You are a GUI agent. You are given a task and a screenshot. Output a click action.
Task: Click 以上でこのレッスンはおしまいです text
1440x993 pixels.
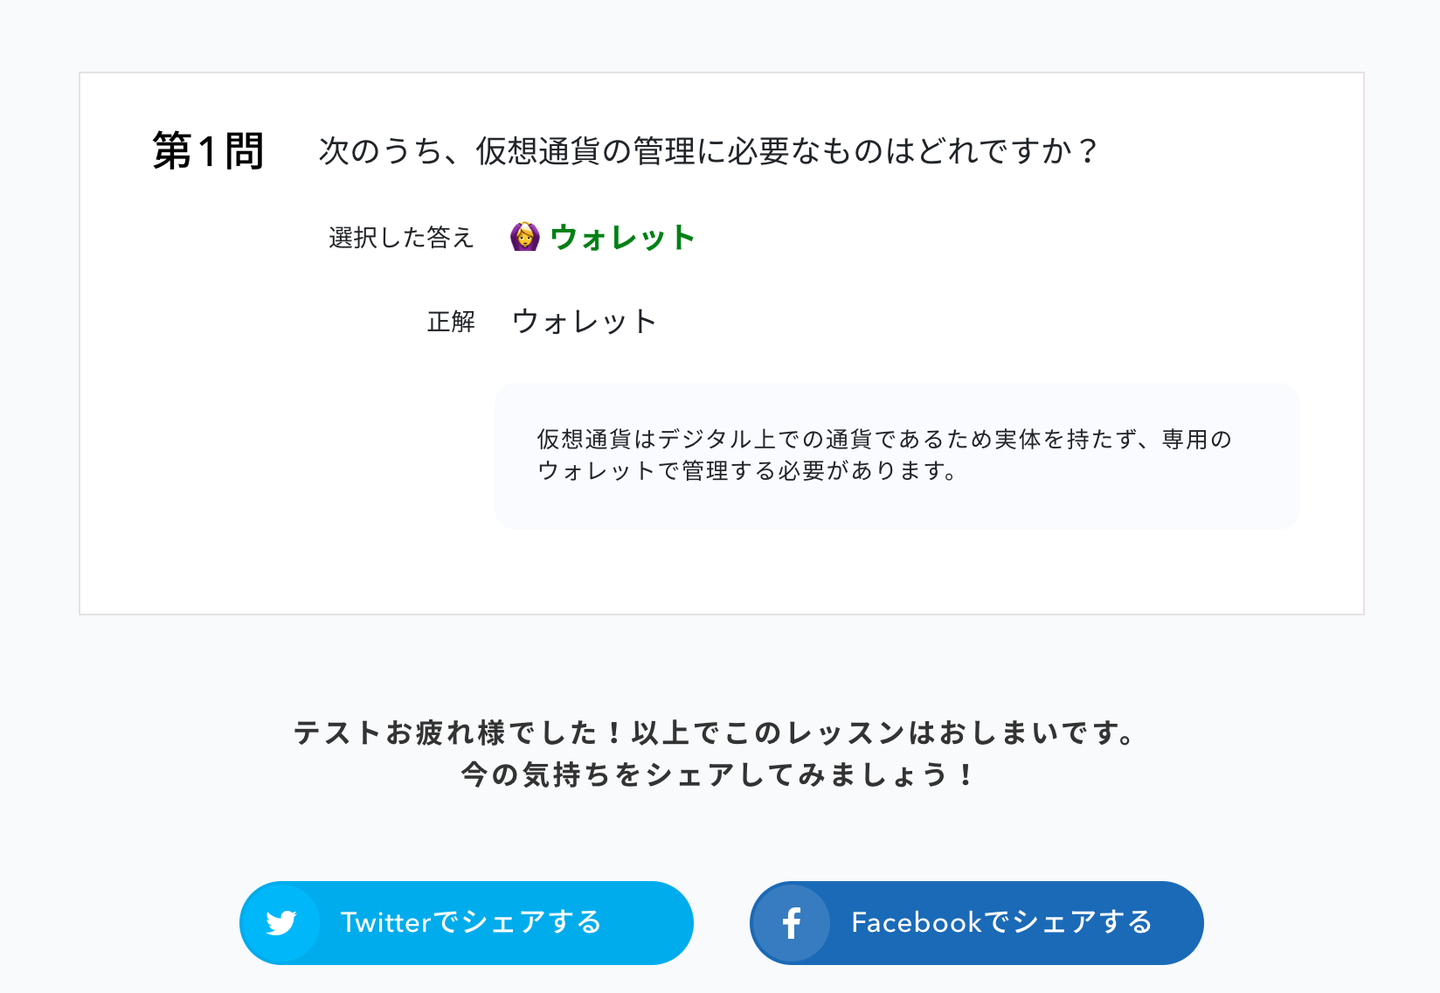click(884, 733)
